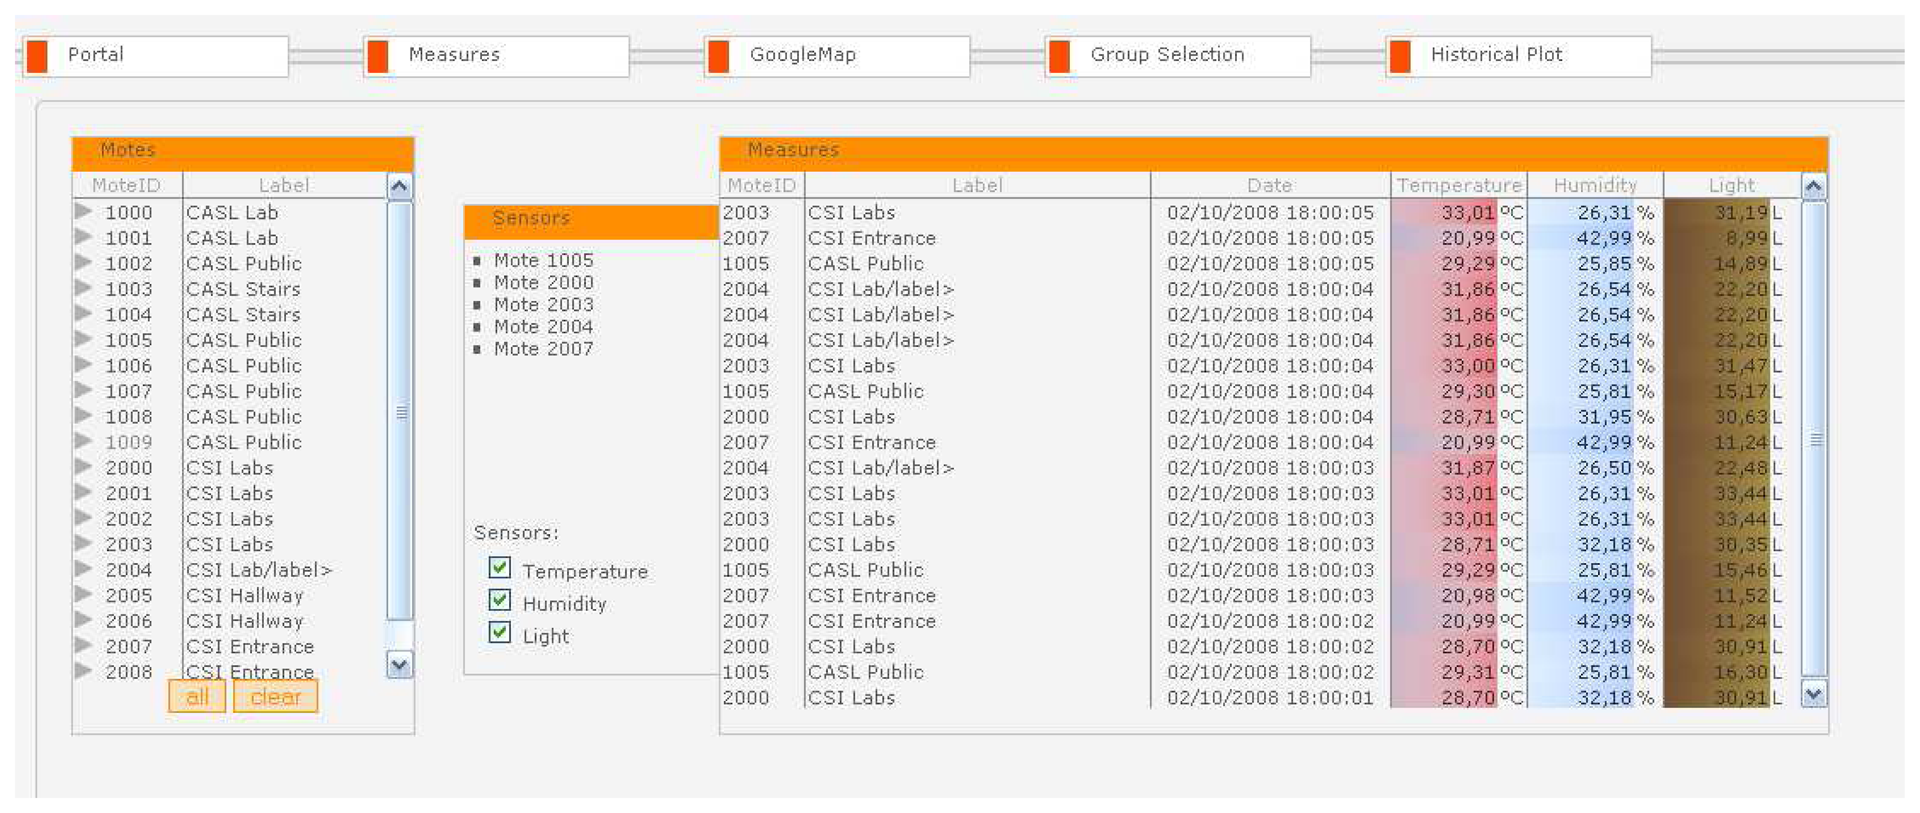Image resolution: width=1920 pixels, height=813 pixels.
Task: Click the Measures table MoteID header
Action: [x=762, y=185]
